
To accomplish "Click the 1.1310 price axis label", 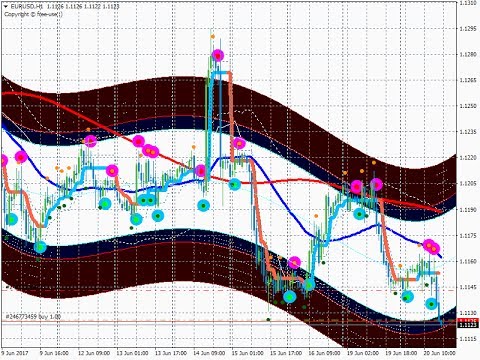I will coord(468,3).
